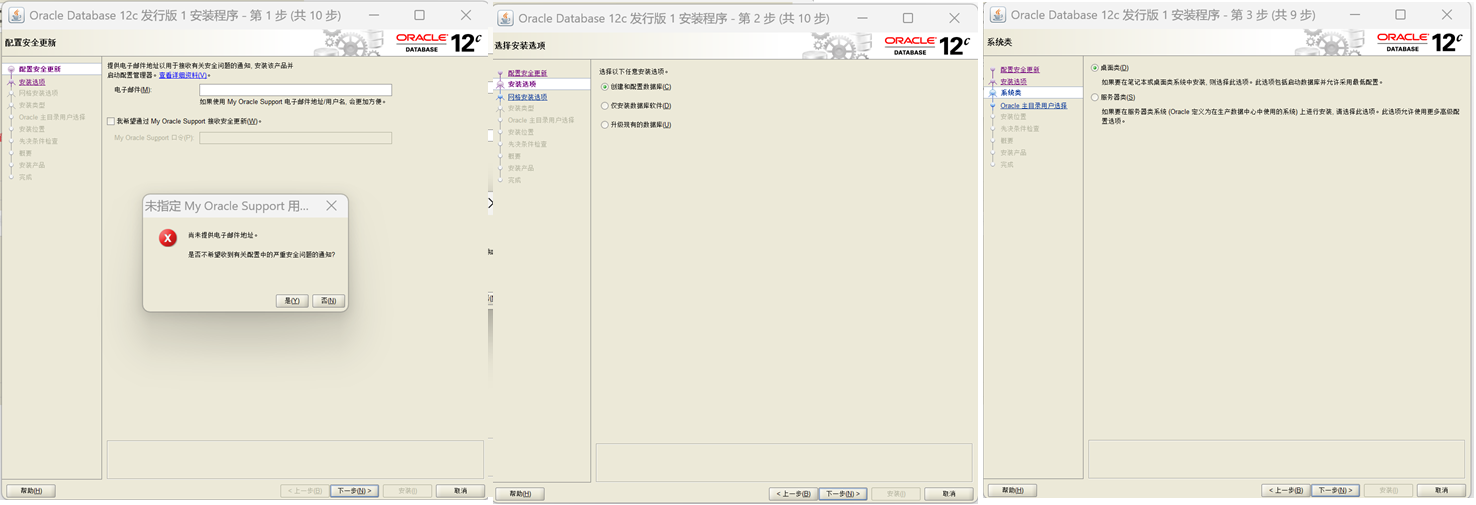Click 帮助(H) in the step 2 window
The image size is (1476, 505).
520,494
